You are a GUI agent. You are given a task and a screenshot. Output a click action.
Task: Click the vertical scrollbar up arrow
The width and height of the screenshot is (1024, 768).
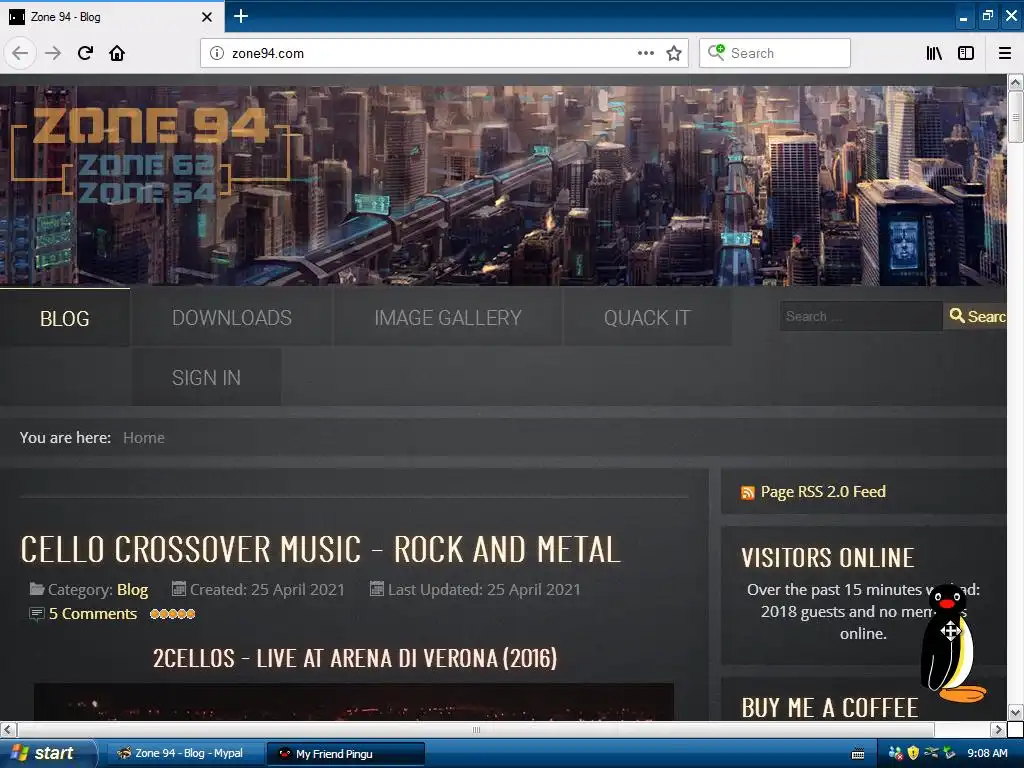point(1015,82)
